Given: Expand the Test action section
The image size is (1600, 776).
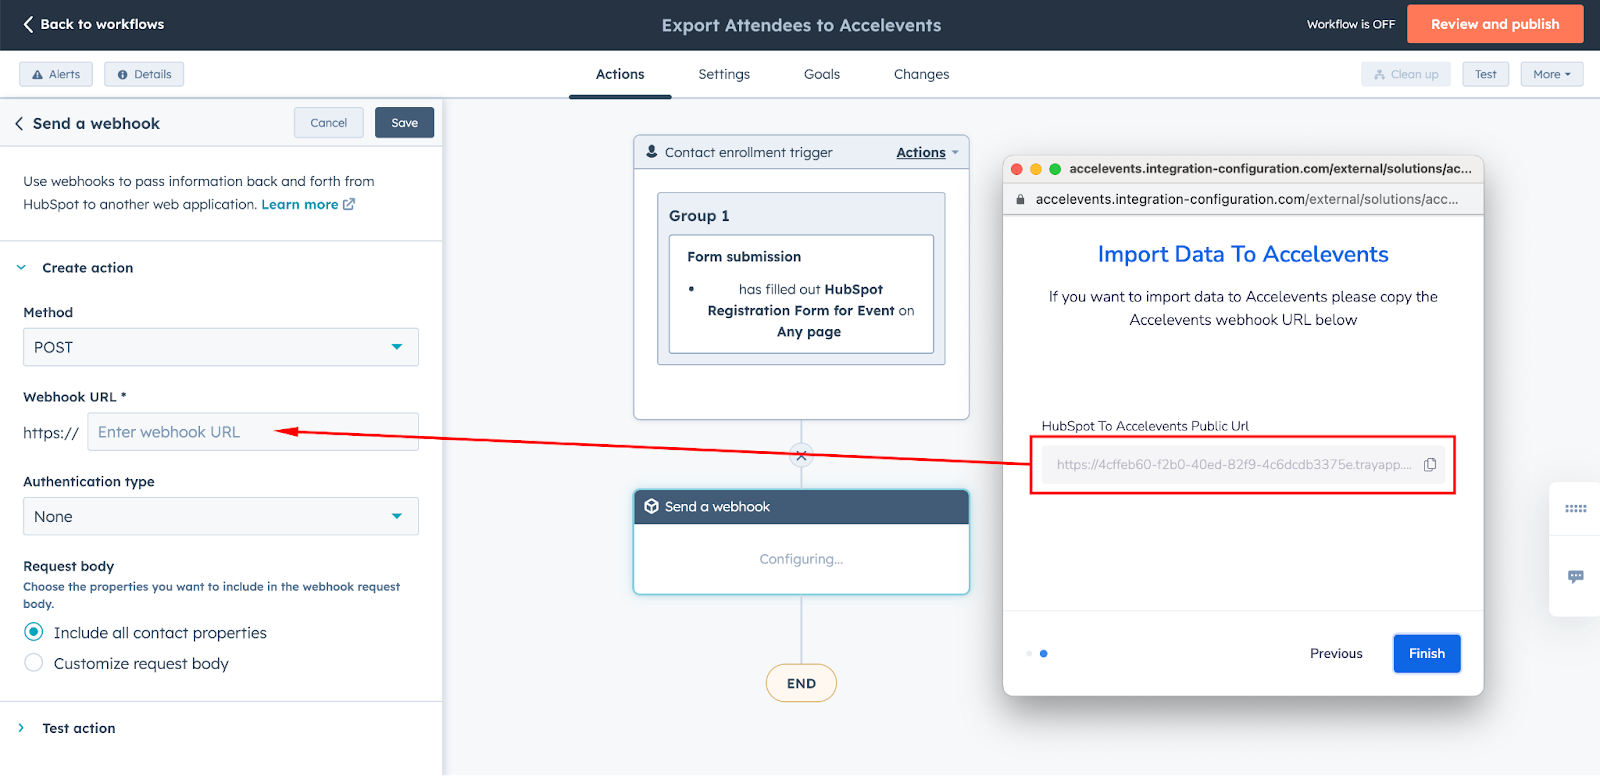Looking at the screenshot, I should point(21,728).
